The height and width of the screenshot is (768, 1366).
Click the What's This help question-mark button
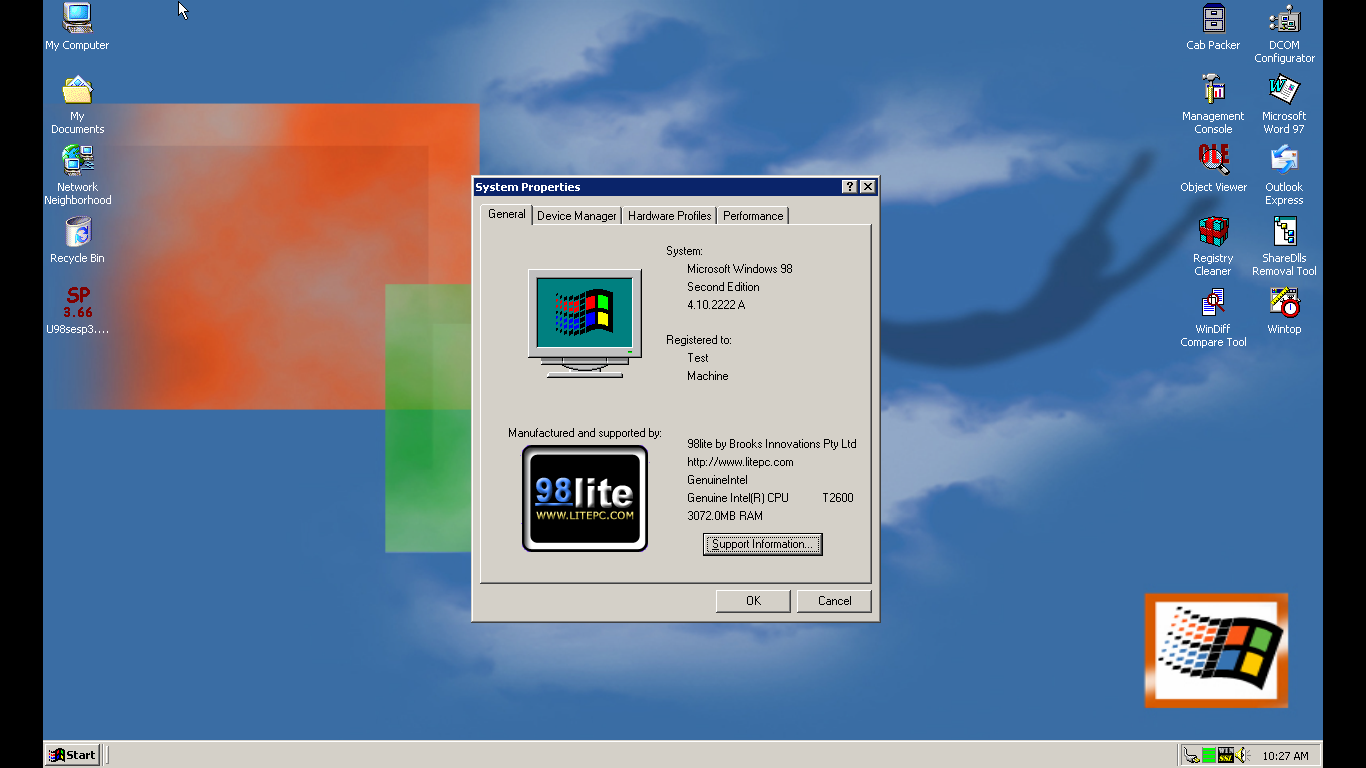tap(850, 187)
